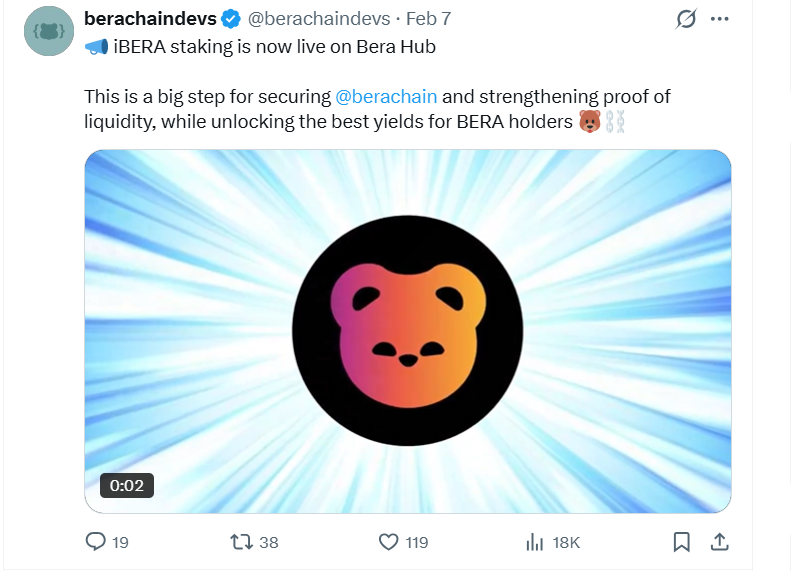Open the three-dot more options menu

point(719,19)
